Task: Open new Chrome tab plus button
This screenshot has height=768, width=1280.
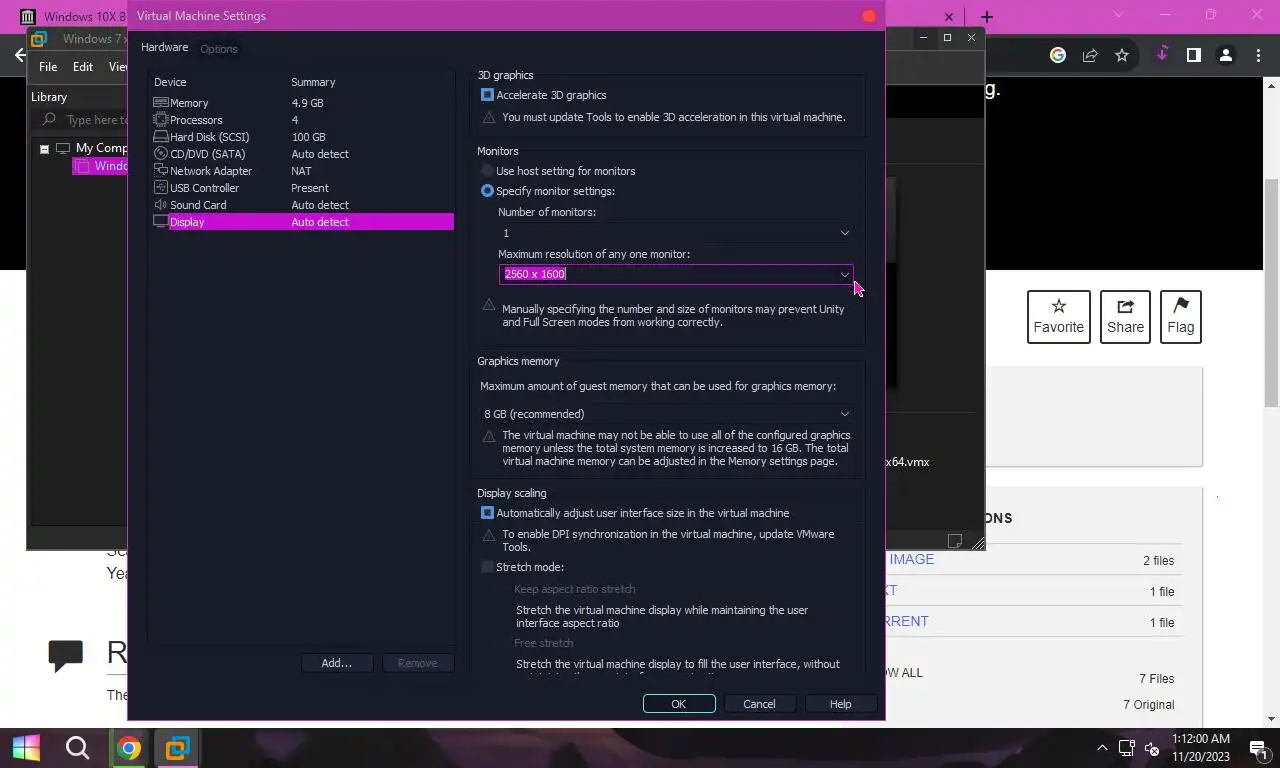Action: [987, 17]
